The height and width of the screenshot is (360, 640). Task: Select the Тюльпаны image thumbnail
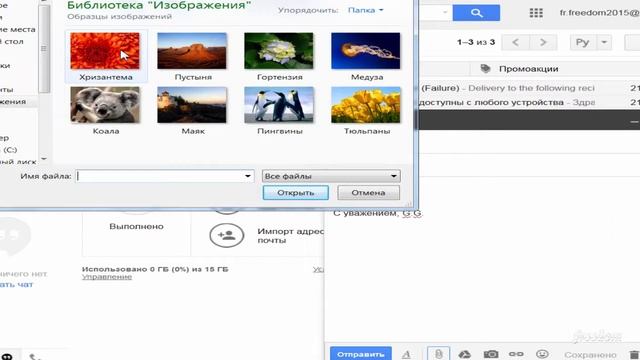click(x=366, y=105)
